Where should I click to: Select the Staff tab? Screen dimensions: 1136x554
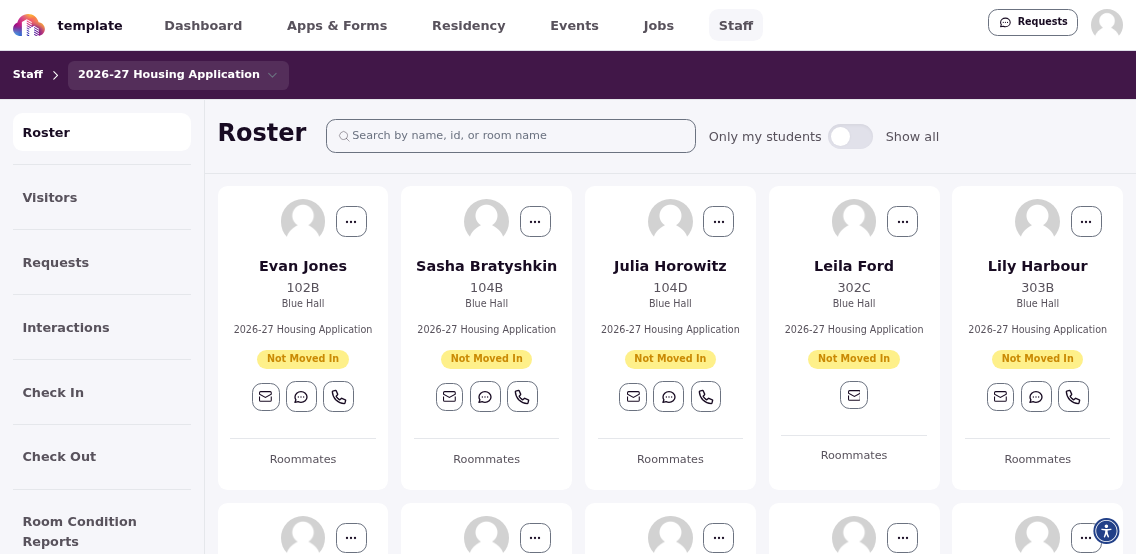pos(736,25)
